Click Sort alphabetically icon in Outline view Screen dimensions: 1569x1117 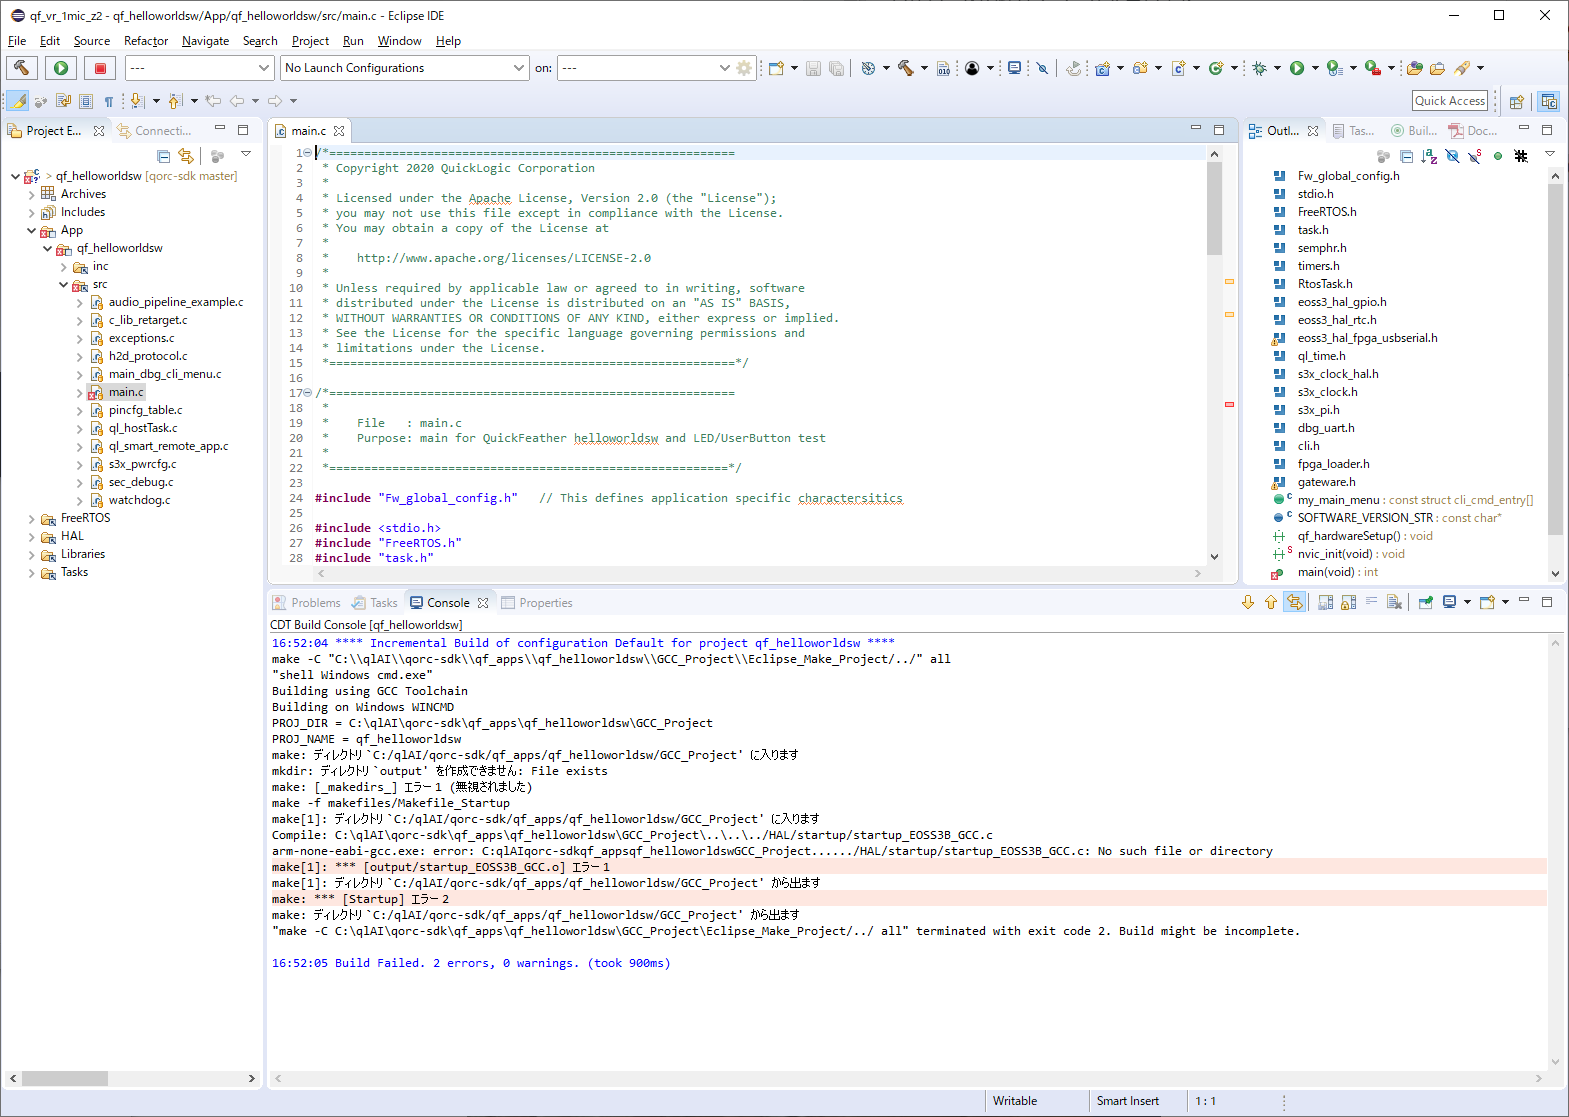1429,156
